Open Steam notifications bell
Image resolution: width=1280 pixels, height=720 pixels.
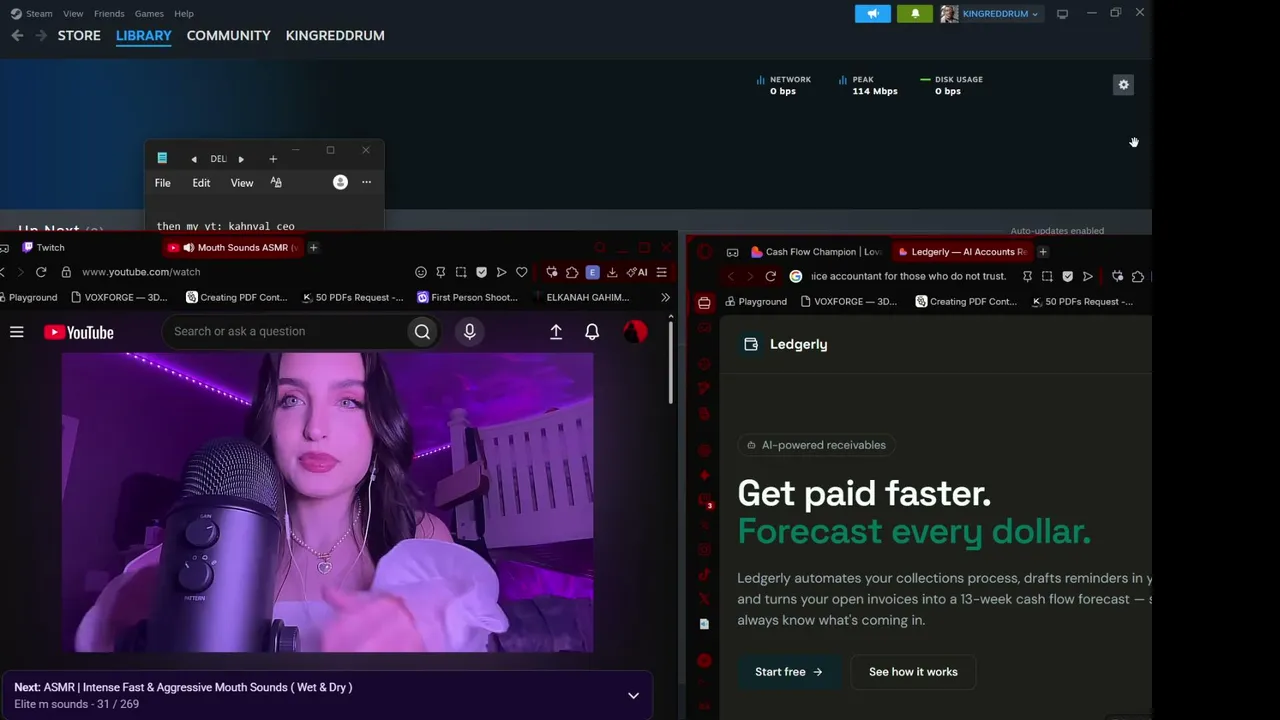click(x=915, y=14)
